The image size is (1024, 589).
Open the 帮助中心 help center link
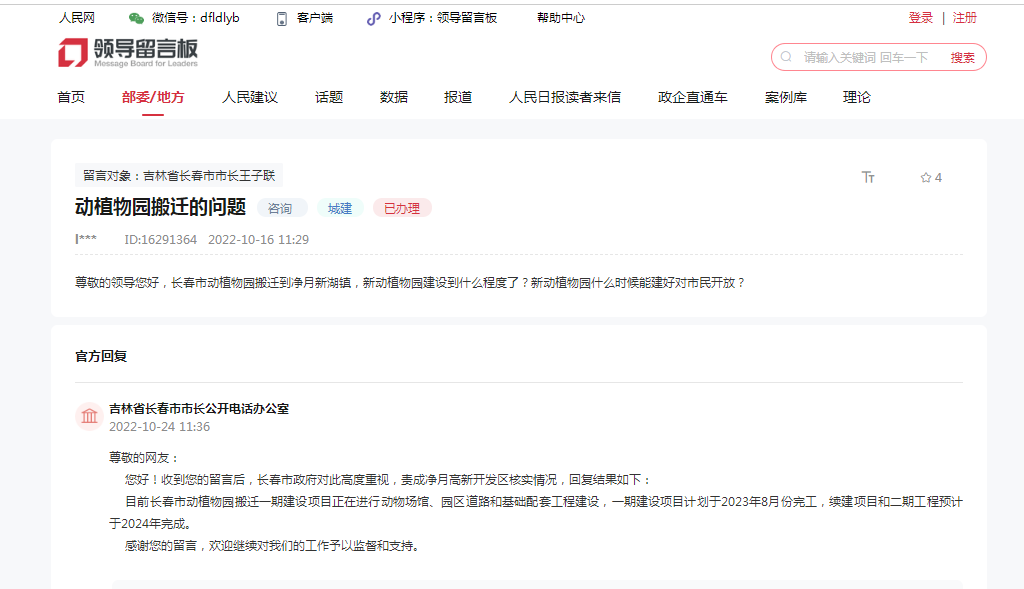tap(561, 18)
